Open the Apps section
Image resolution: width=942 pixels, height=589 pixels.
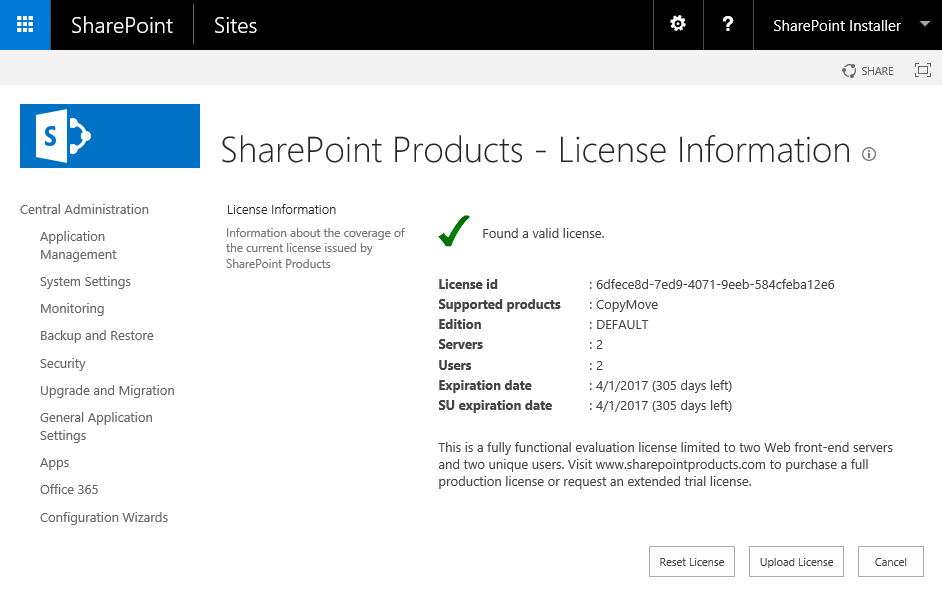tap(54, 462)
